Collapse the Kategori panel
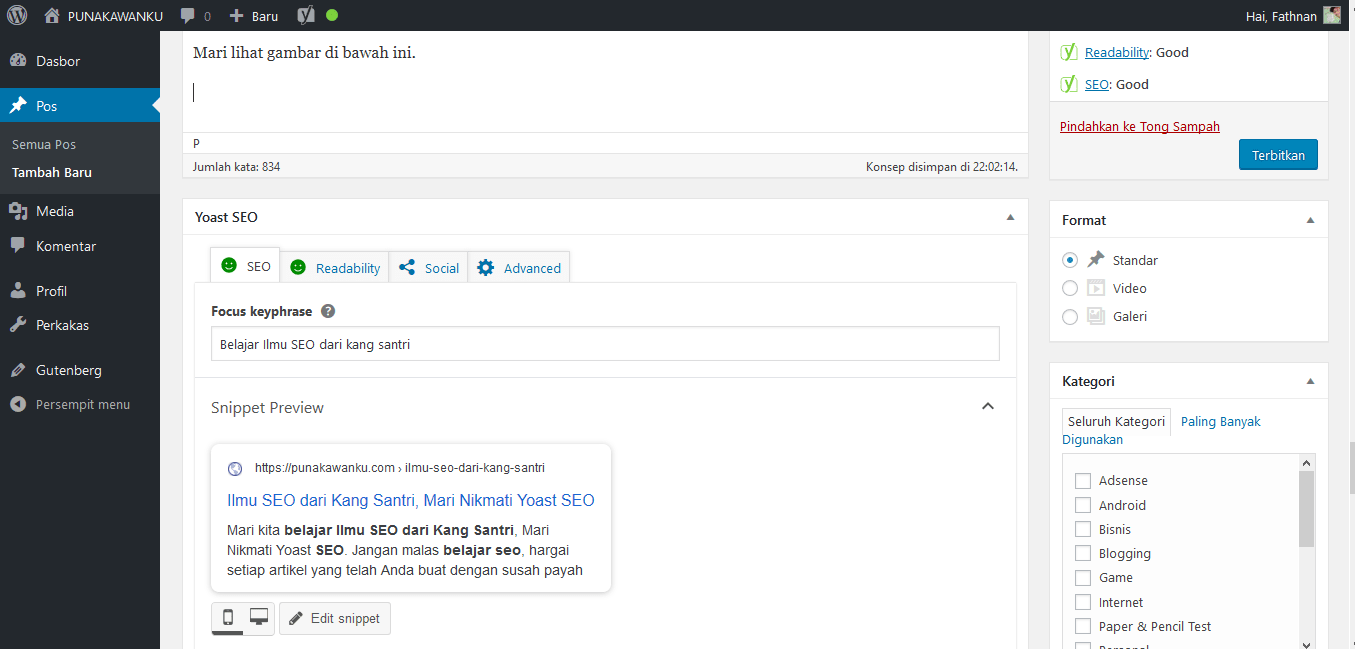 (x=1310, y=381)
